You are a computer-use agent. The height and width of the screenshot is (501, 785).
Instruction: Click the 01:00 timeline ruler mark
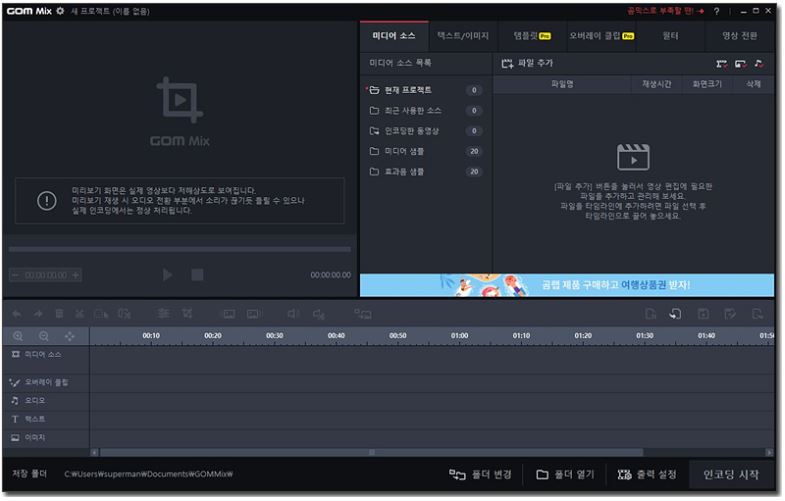click(459, 335)
